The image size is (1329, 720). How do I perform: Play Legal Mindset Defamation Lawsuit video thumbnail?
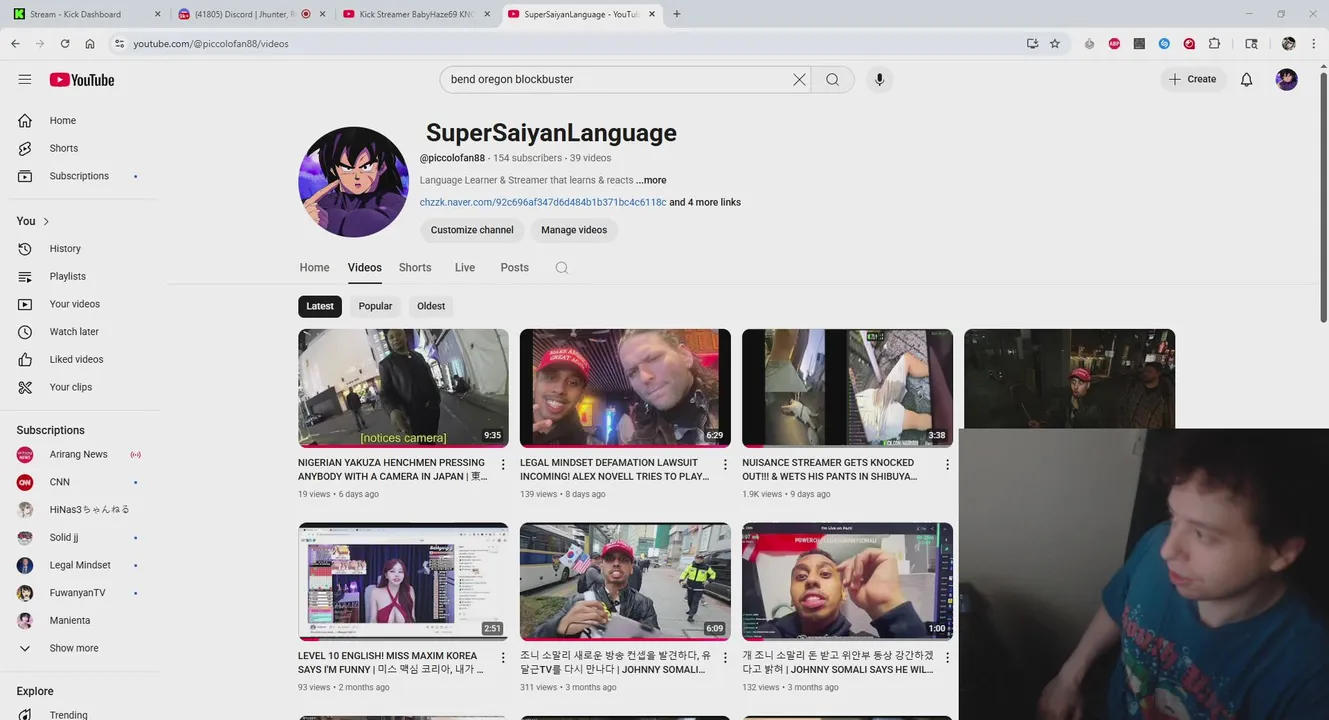tap(625, 388)
